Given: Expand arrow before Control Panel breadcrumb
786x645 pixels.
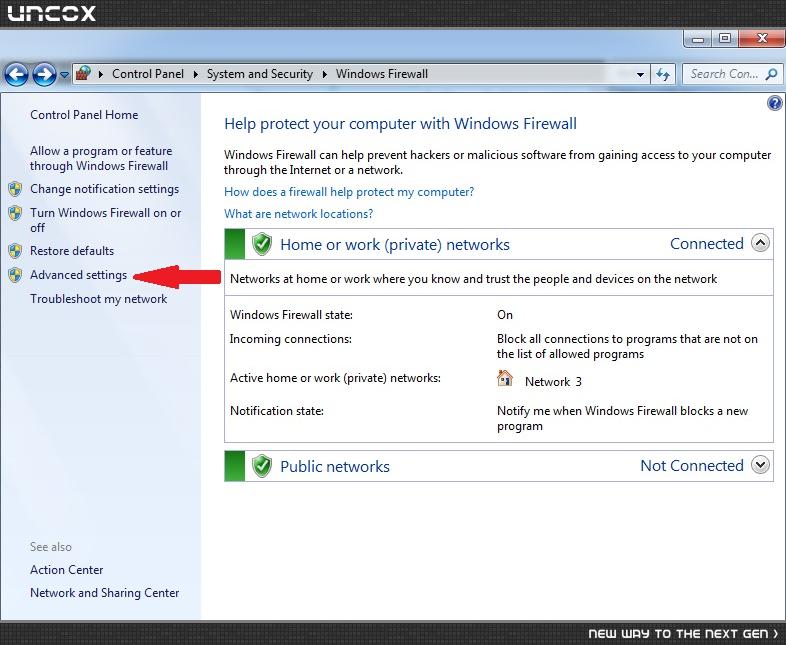Looking at the screenshot, I should (101, 74).
